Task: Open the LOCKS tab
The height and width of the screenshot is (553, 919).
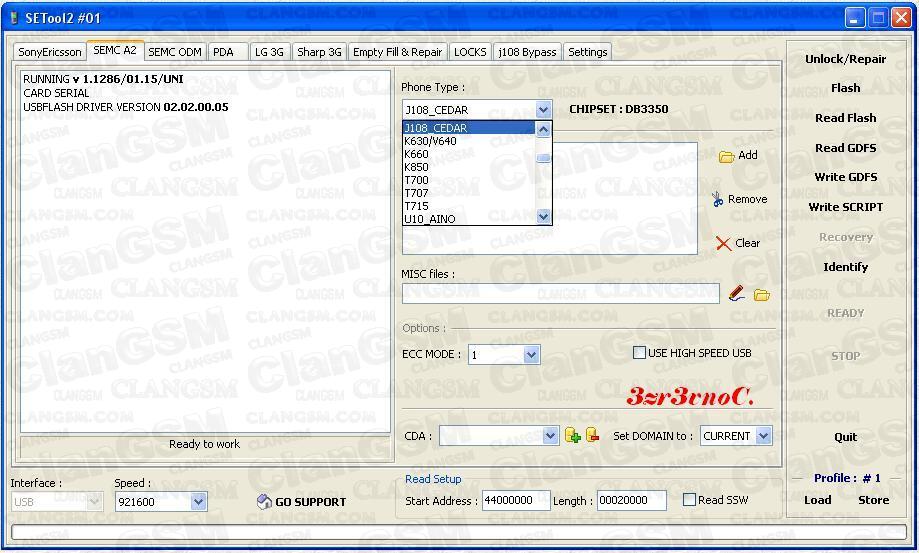Action: click(x=470, y=52)
